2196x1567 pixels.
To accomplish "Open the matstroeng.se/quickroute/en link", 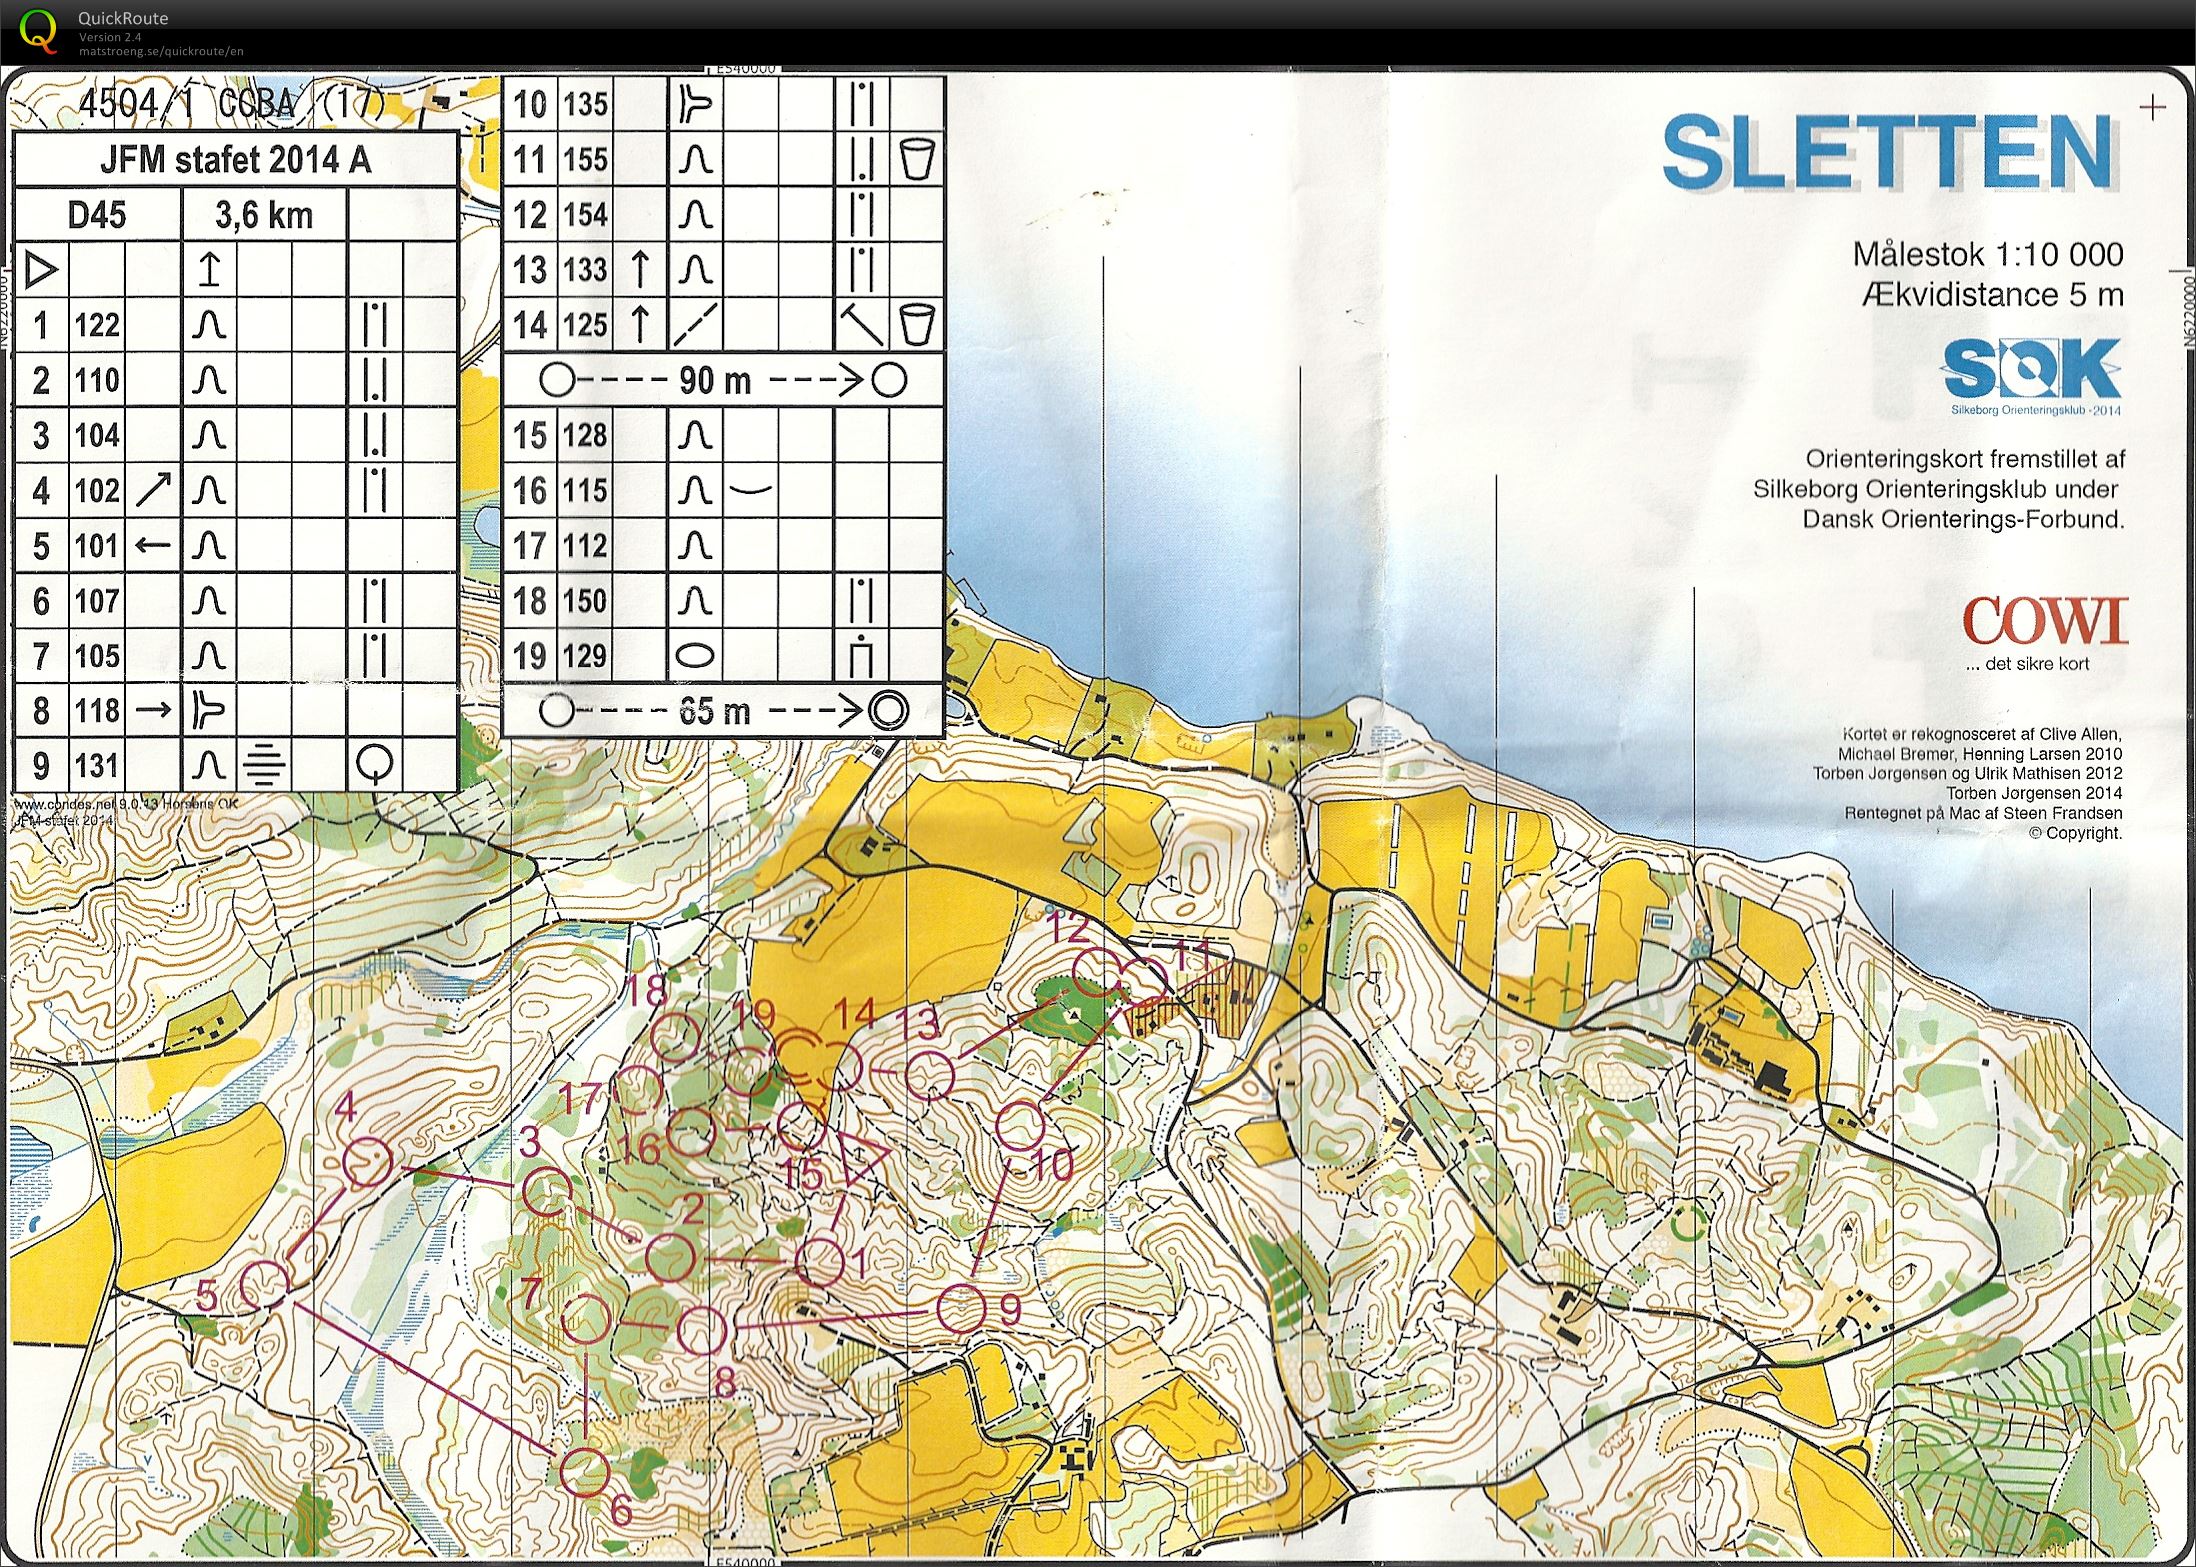I will click(161, 51).
